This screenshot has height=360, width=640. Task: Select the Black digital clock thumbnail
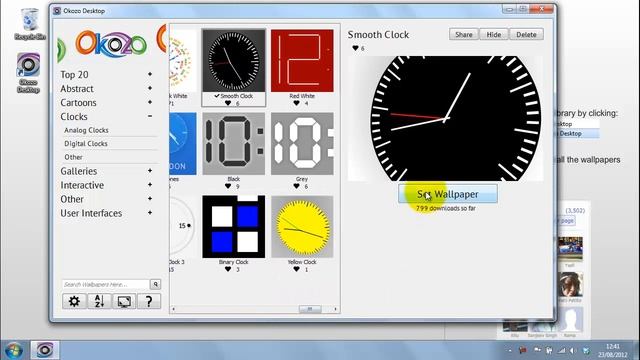point(233,144)
